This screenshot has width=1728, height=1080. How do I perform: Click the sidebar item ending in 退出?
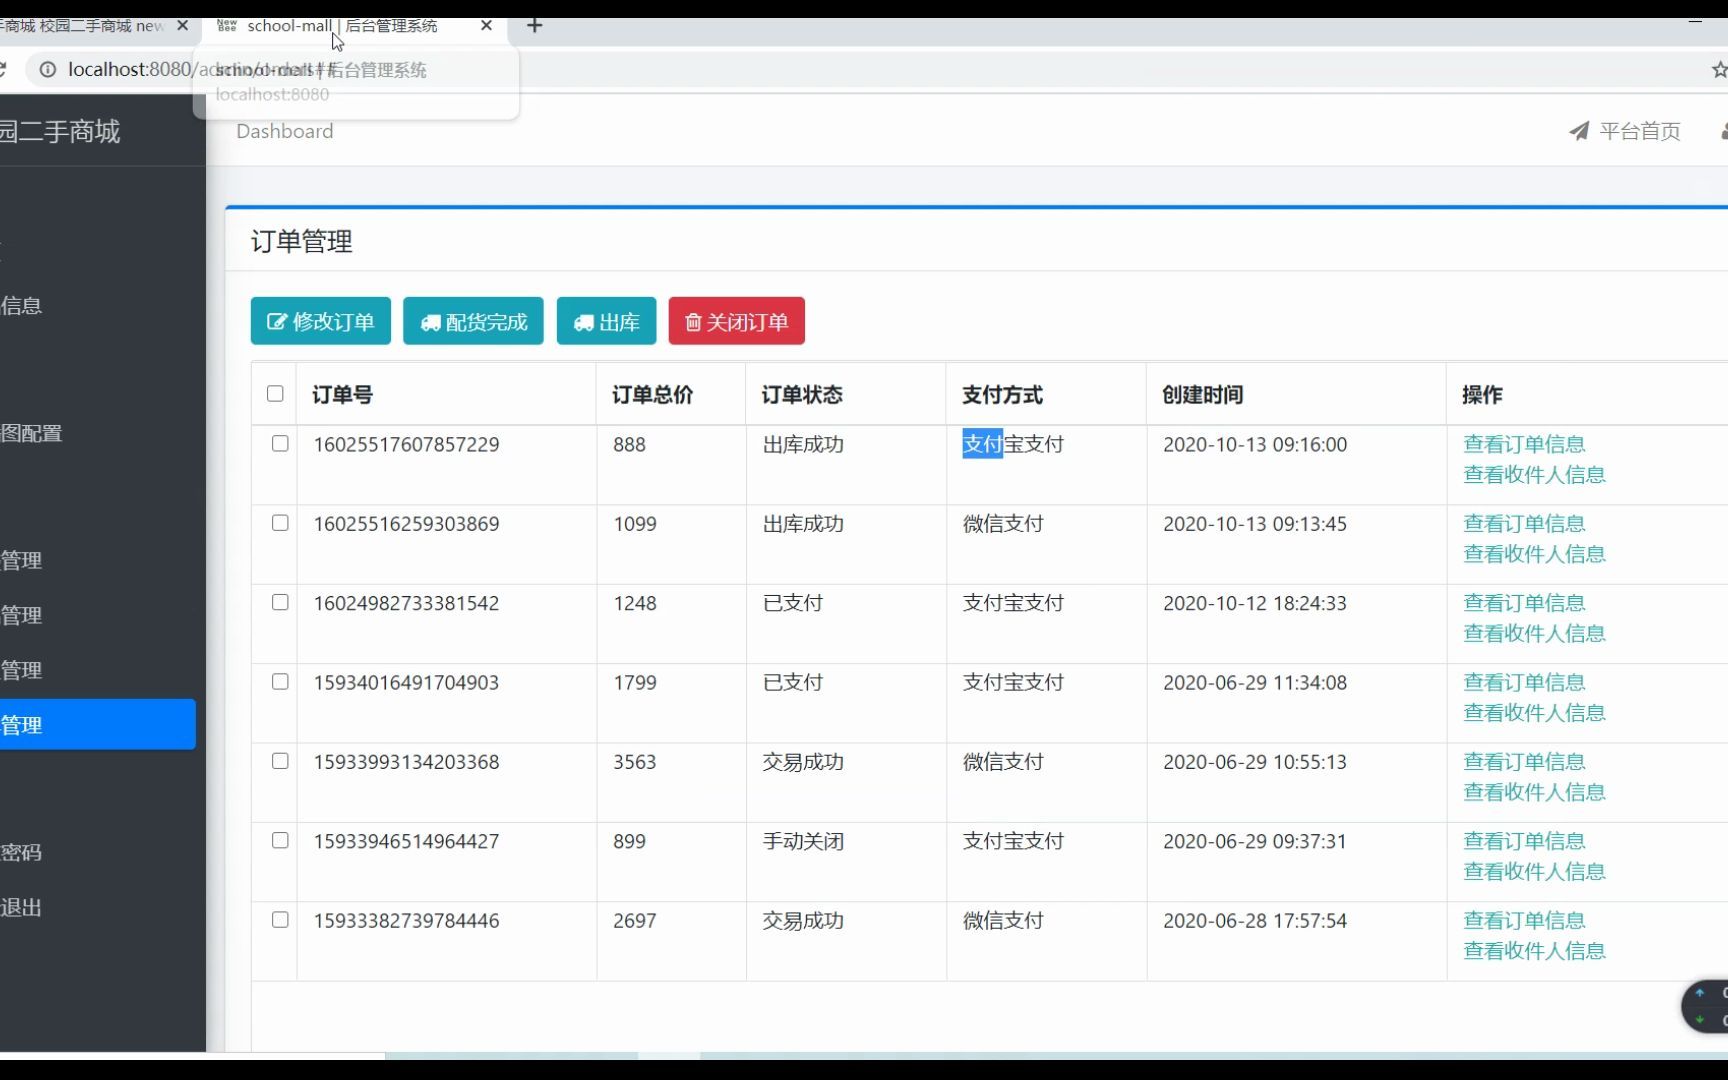[22, 907]
